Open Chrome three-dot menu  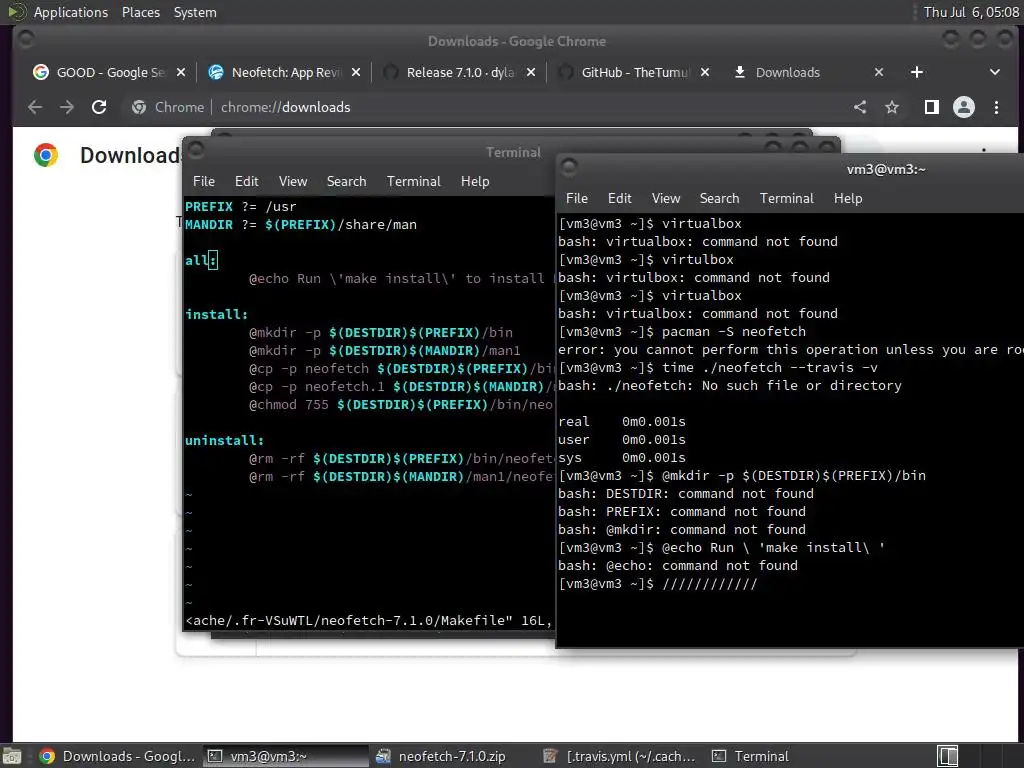coord(997,107)
